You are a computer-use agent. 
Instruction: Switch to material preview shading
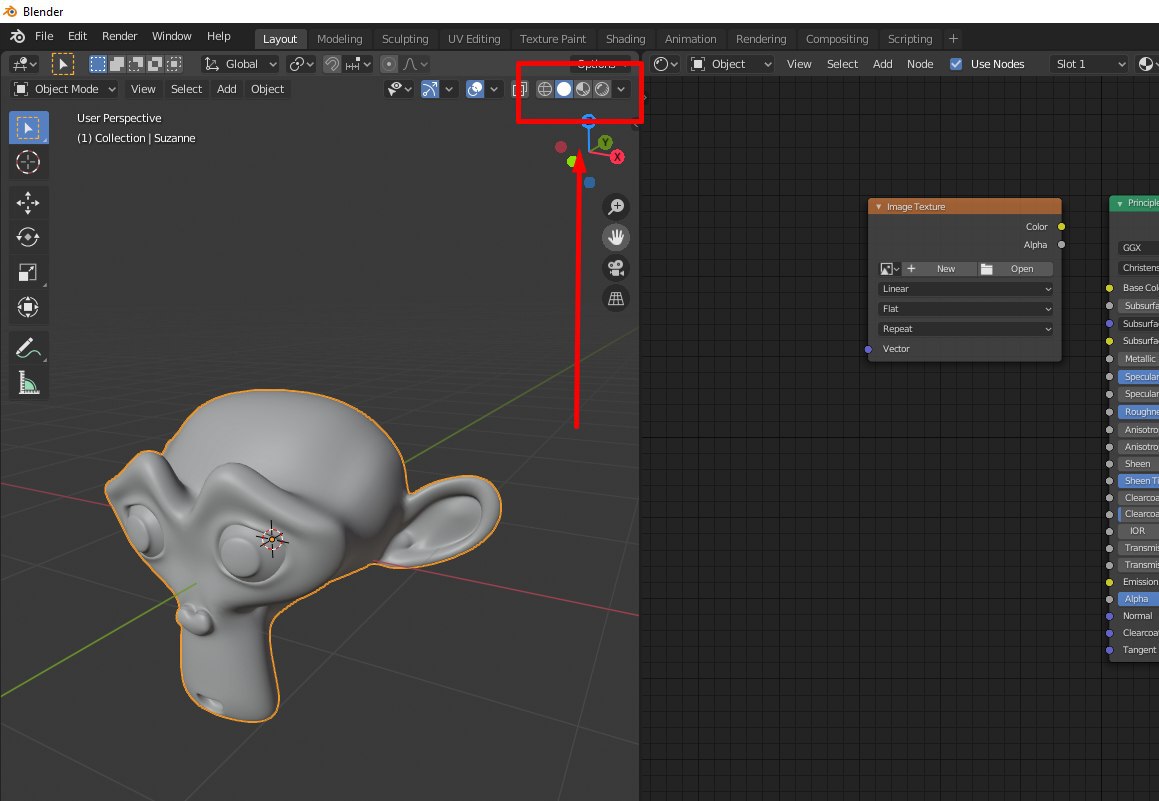583,89
